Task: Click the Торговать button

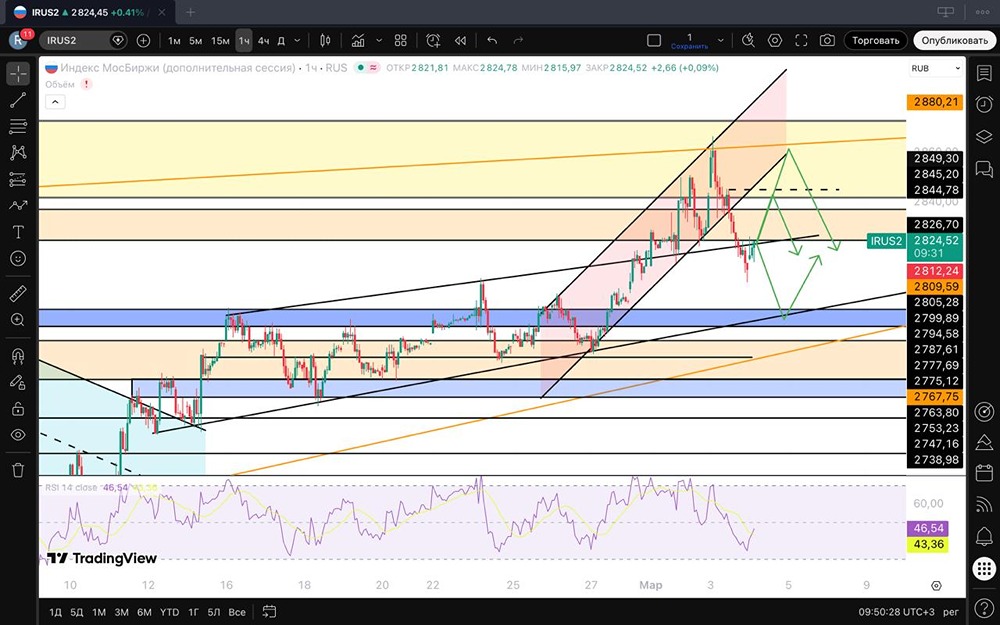Action: click(x=876, y=41)
